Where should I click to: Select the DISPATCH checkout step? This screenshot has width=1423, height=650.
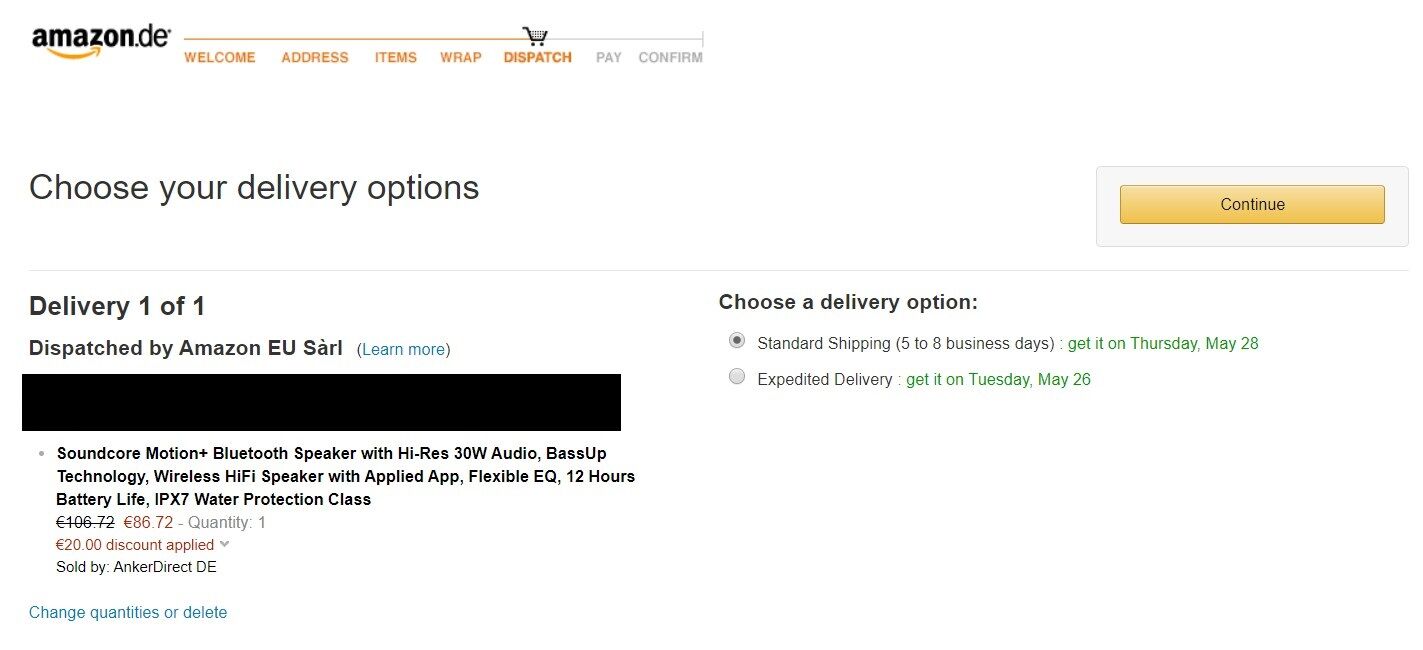pos(538,58)
